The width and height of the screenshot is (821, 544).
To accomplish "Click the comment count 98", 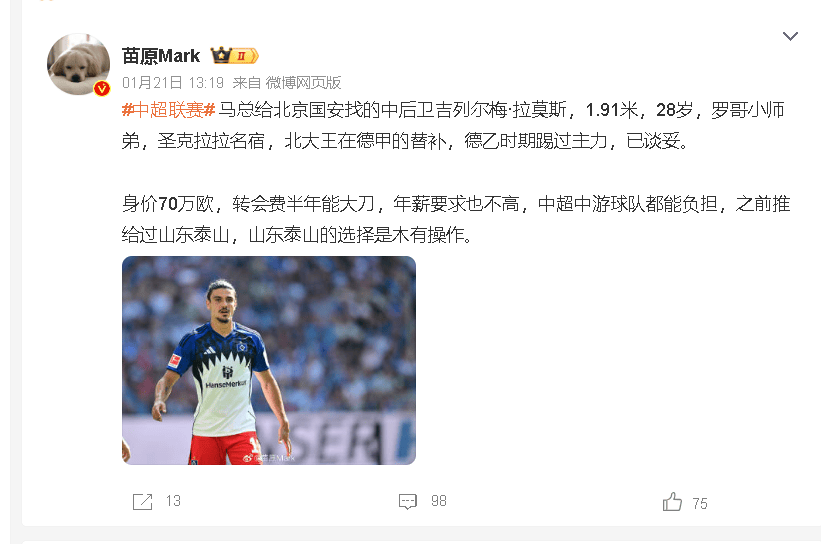I will coord(439,501).
